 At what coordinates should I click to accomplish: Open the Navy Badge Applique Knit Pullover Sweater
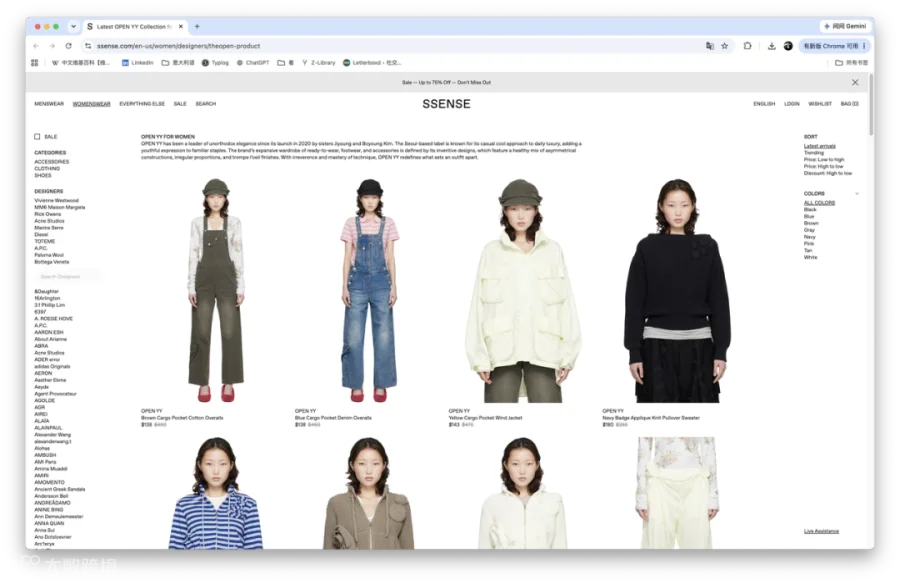point(651,418)
